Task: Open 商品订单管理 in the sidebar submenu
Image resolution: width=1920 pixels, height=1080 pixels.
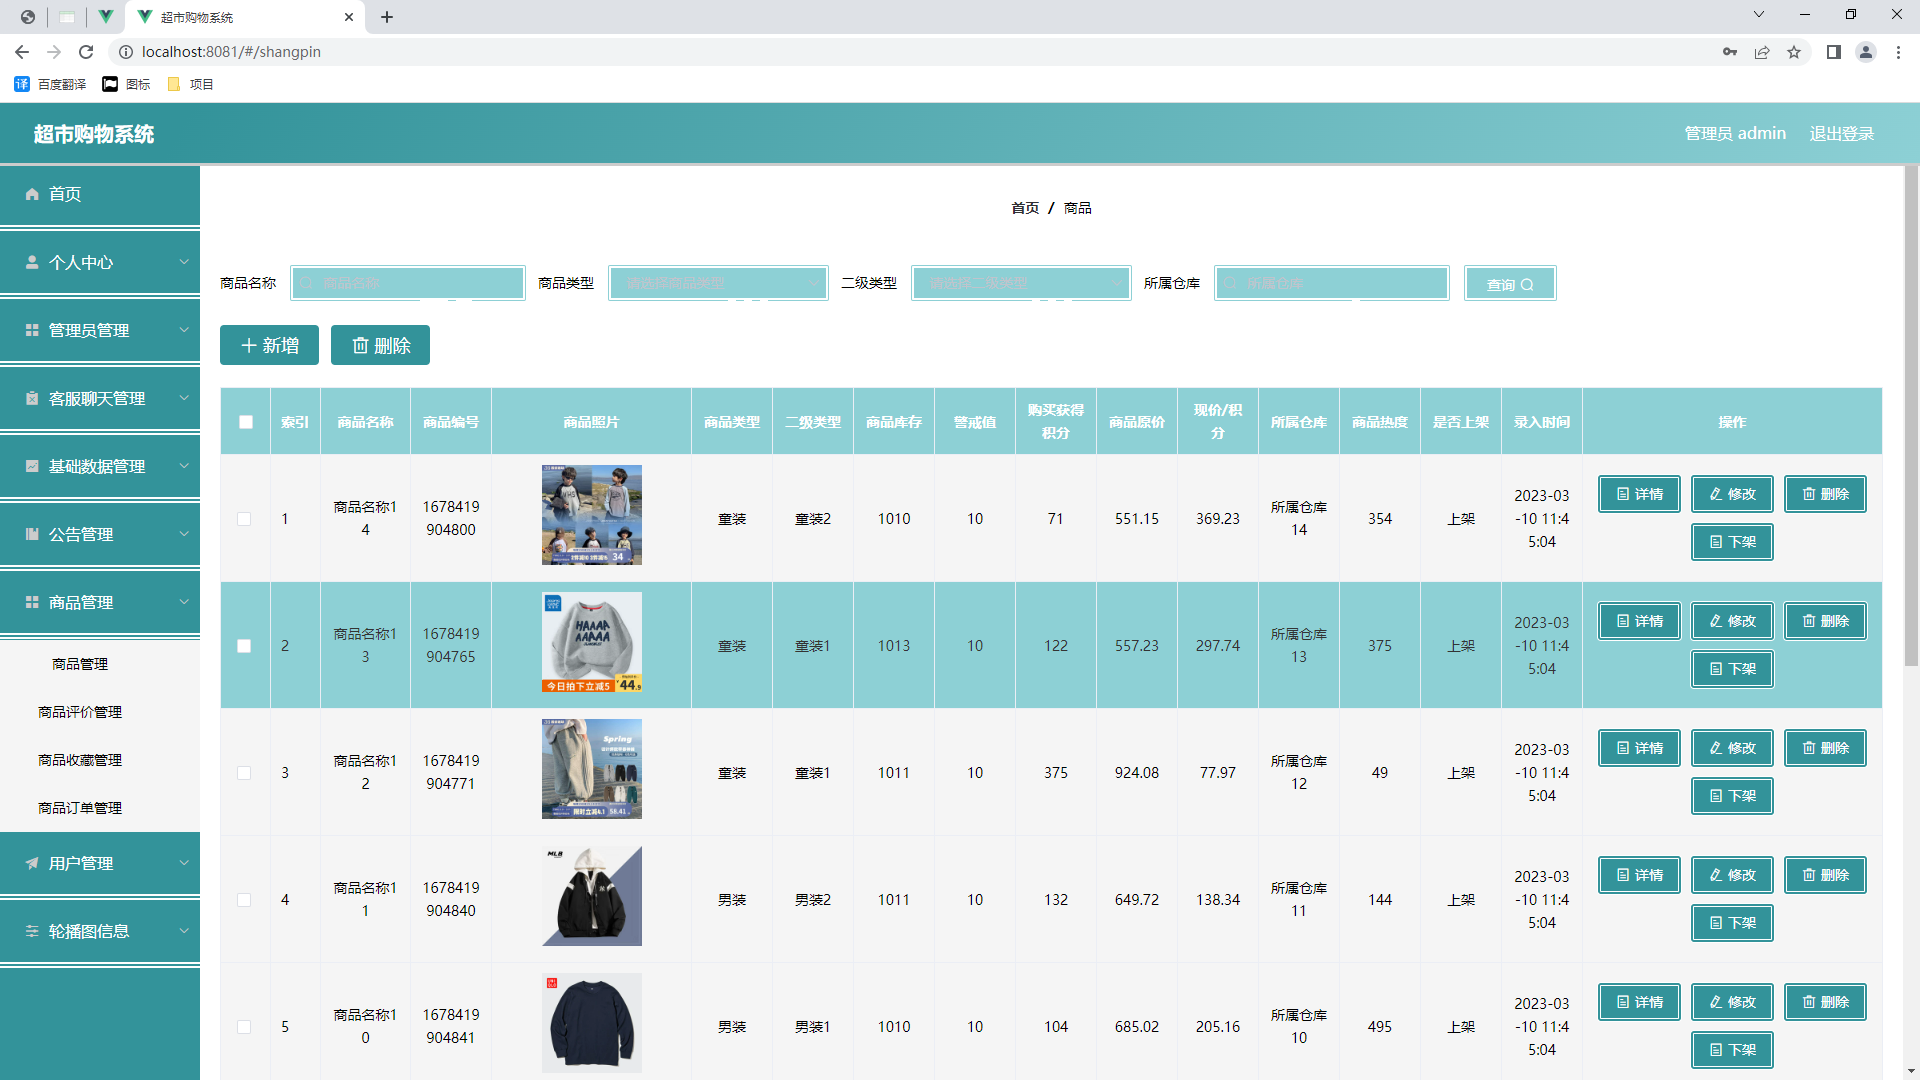Action: 80,808
